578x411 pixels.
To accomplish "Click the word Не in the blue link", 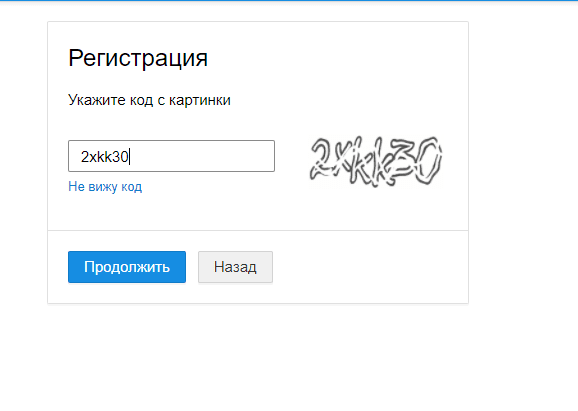I will 77,186.
